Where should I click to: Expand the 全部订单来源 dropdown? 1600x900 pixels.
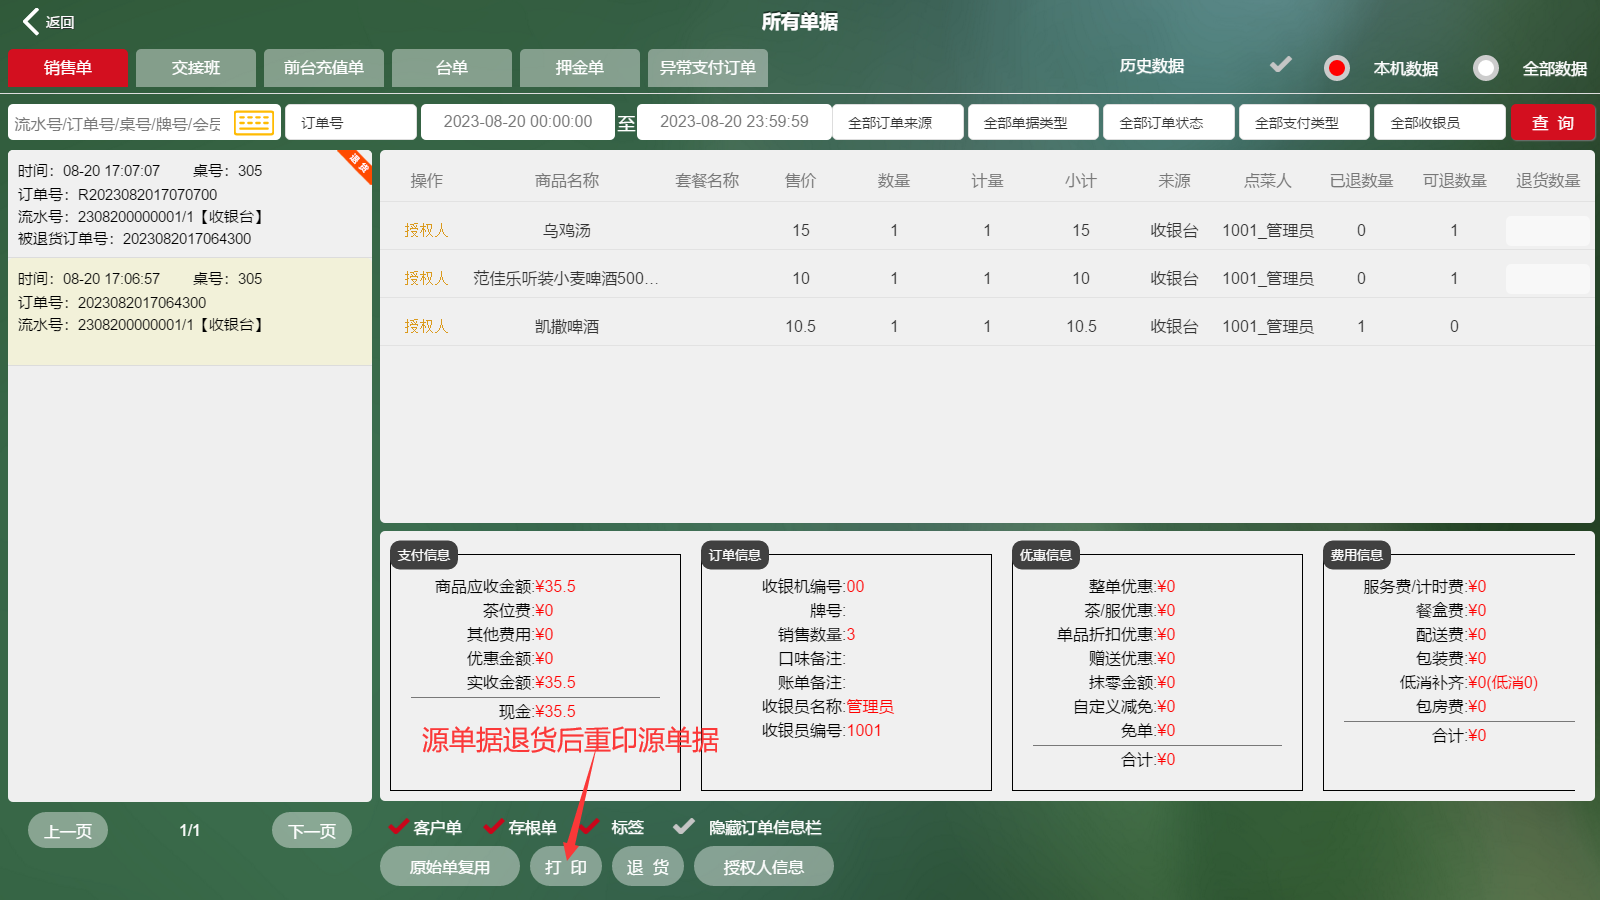click(898, 123)
